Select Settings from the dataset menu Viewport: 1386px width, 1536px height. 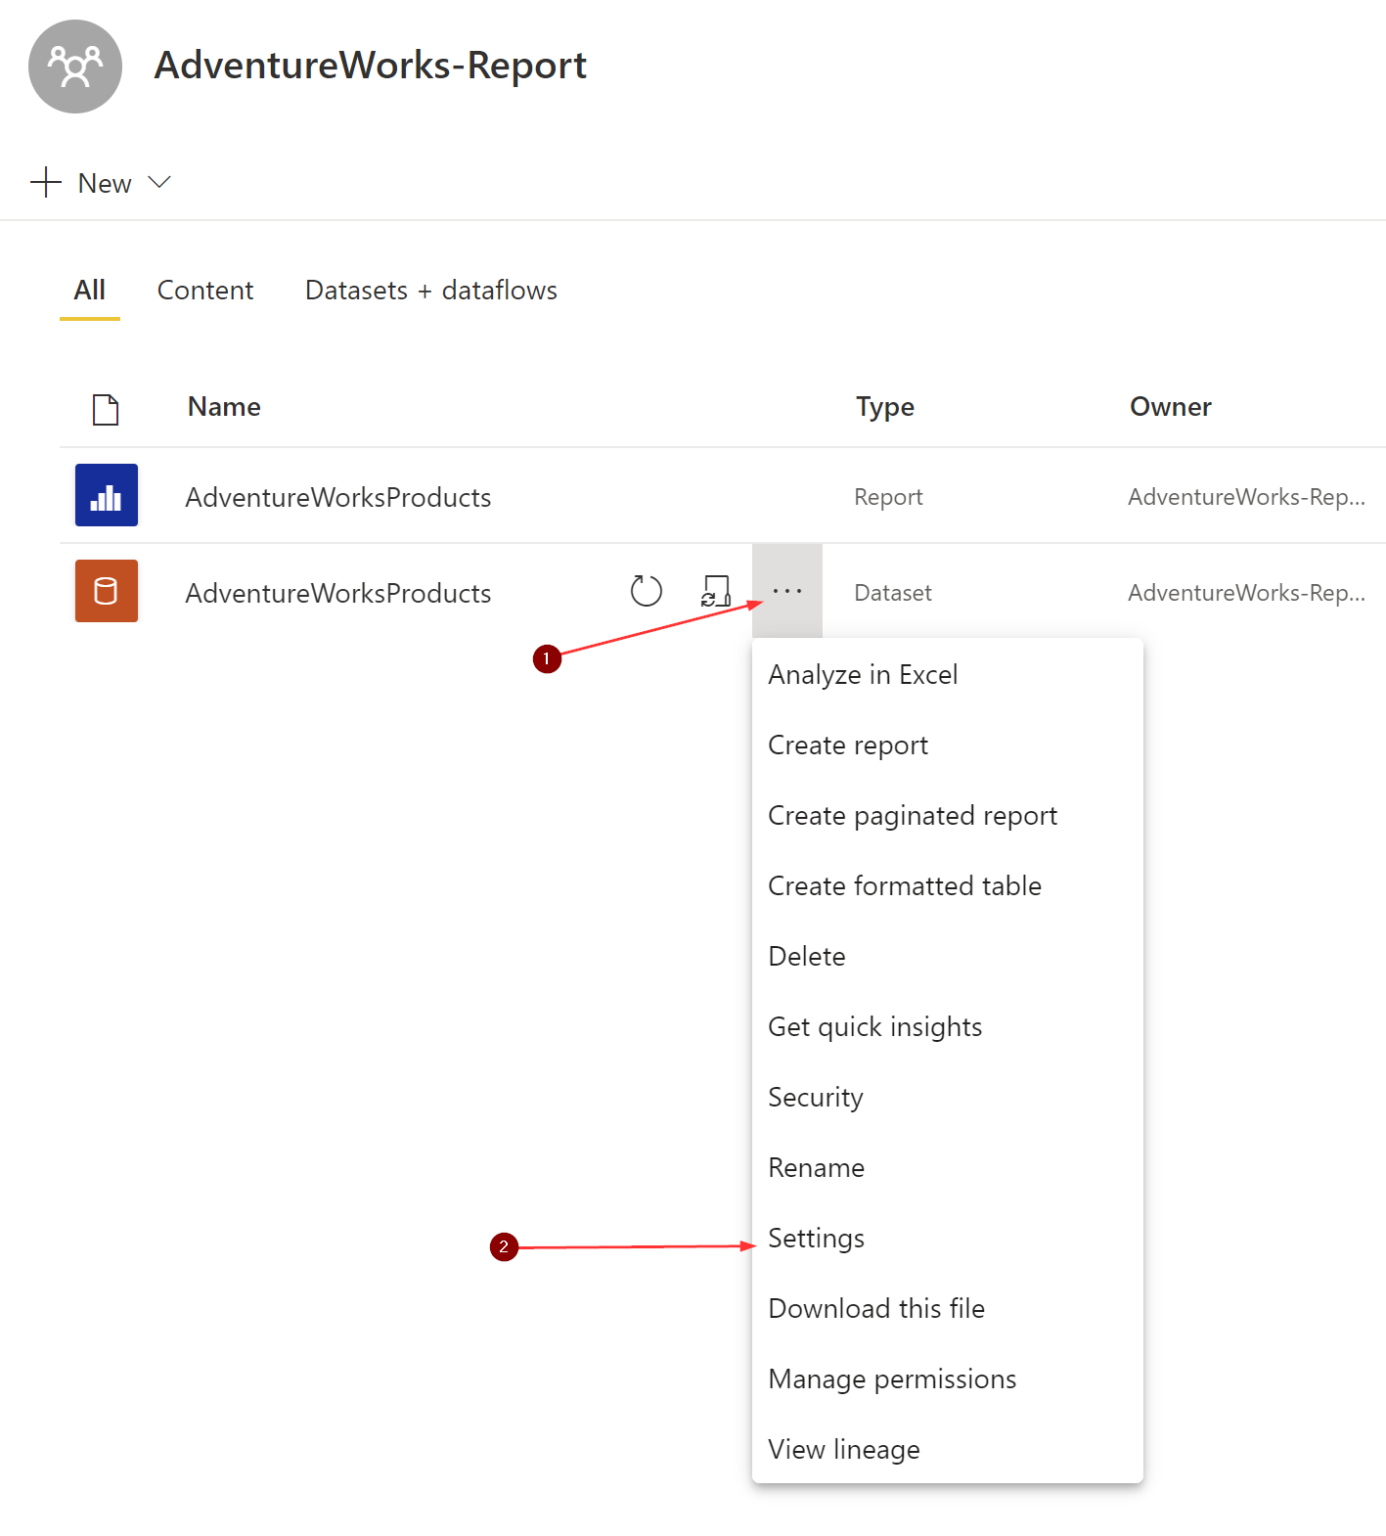[816, 1238]
